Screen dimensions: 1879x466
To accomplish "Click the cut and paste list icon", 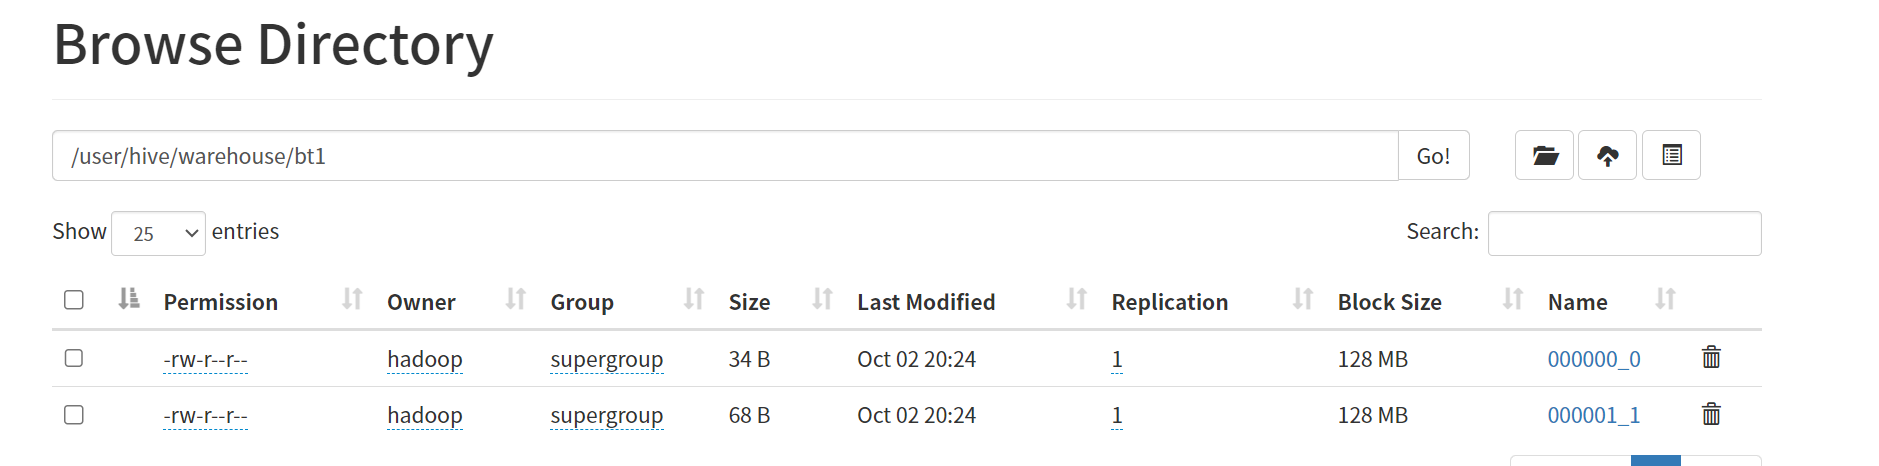I will coord(1671,155).
